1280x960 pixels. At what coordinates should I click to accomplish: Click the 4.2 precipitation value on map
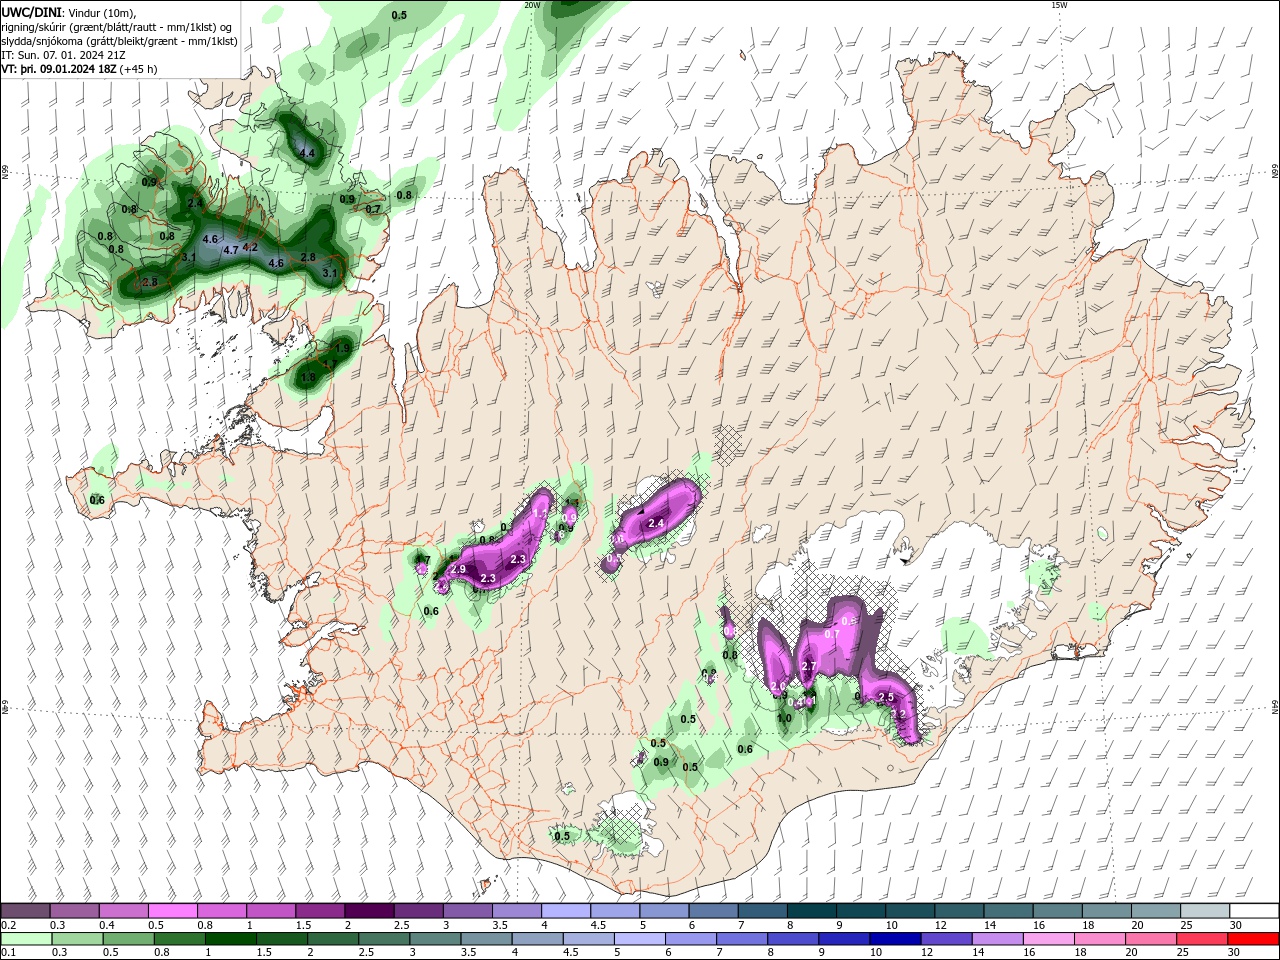tap(250, 247)
